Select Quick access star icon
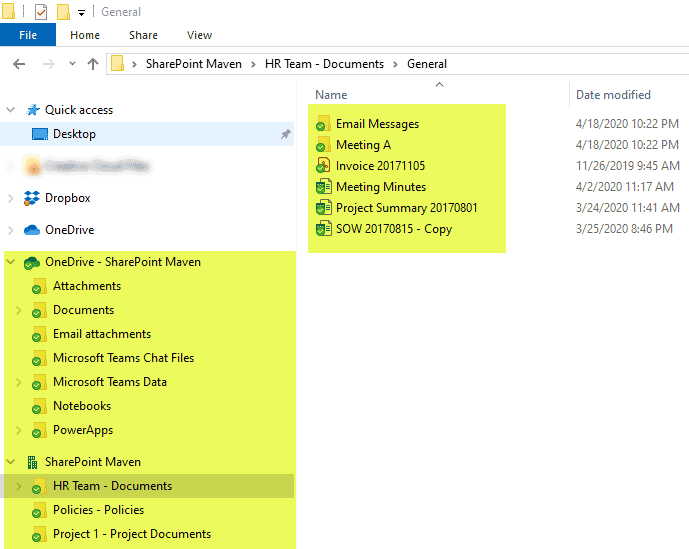The height and width of the screenshot is (549, 689). tap(33, 110)
